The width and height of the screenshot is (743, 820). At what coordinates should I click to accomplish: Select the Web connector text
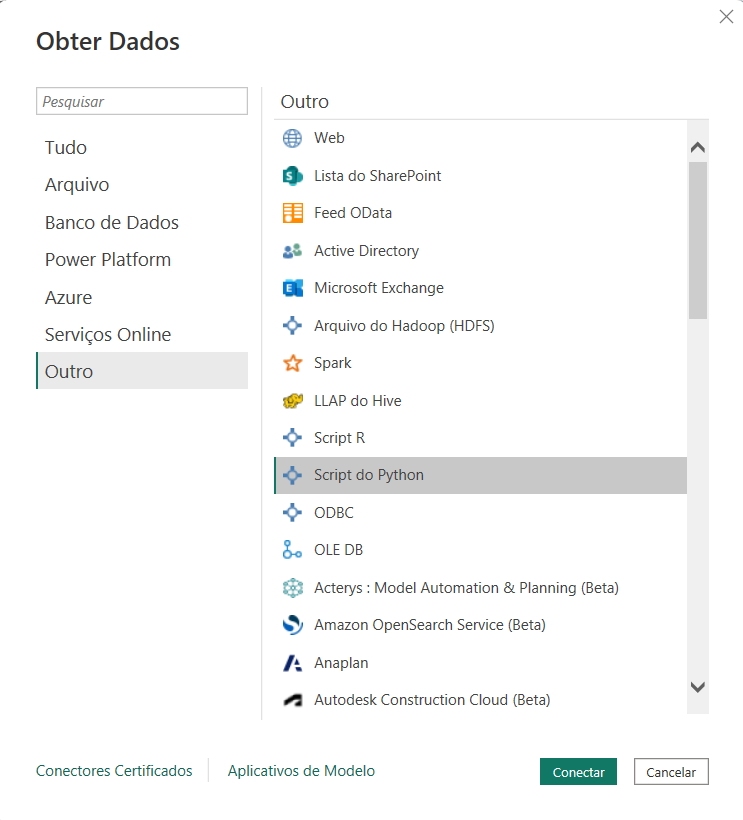[x=329, y=138]
